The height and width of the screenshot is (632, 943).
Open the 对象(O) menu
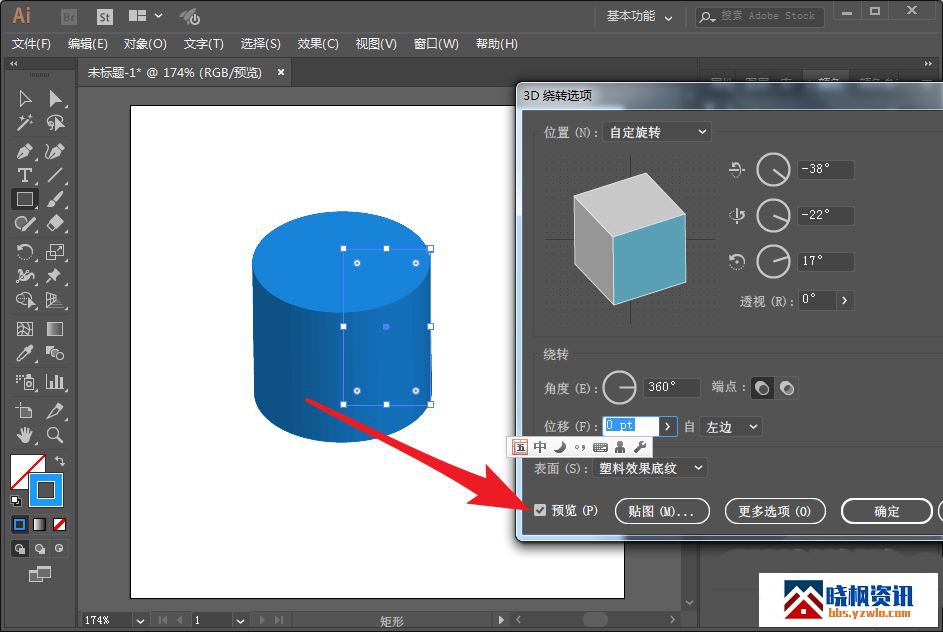(x=145, y=44)
